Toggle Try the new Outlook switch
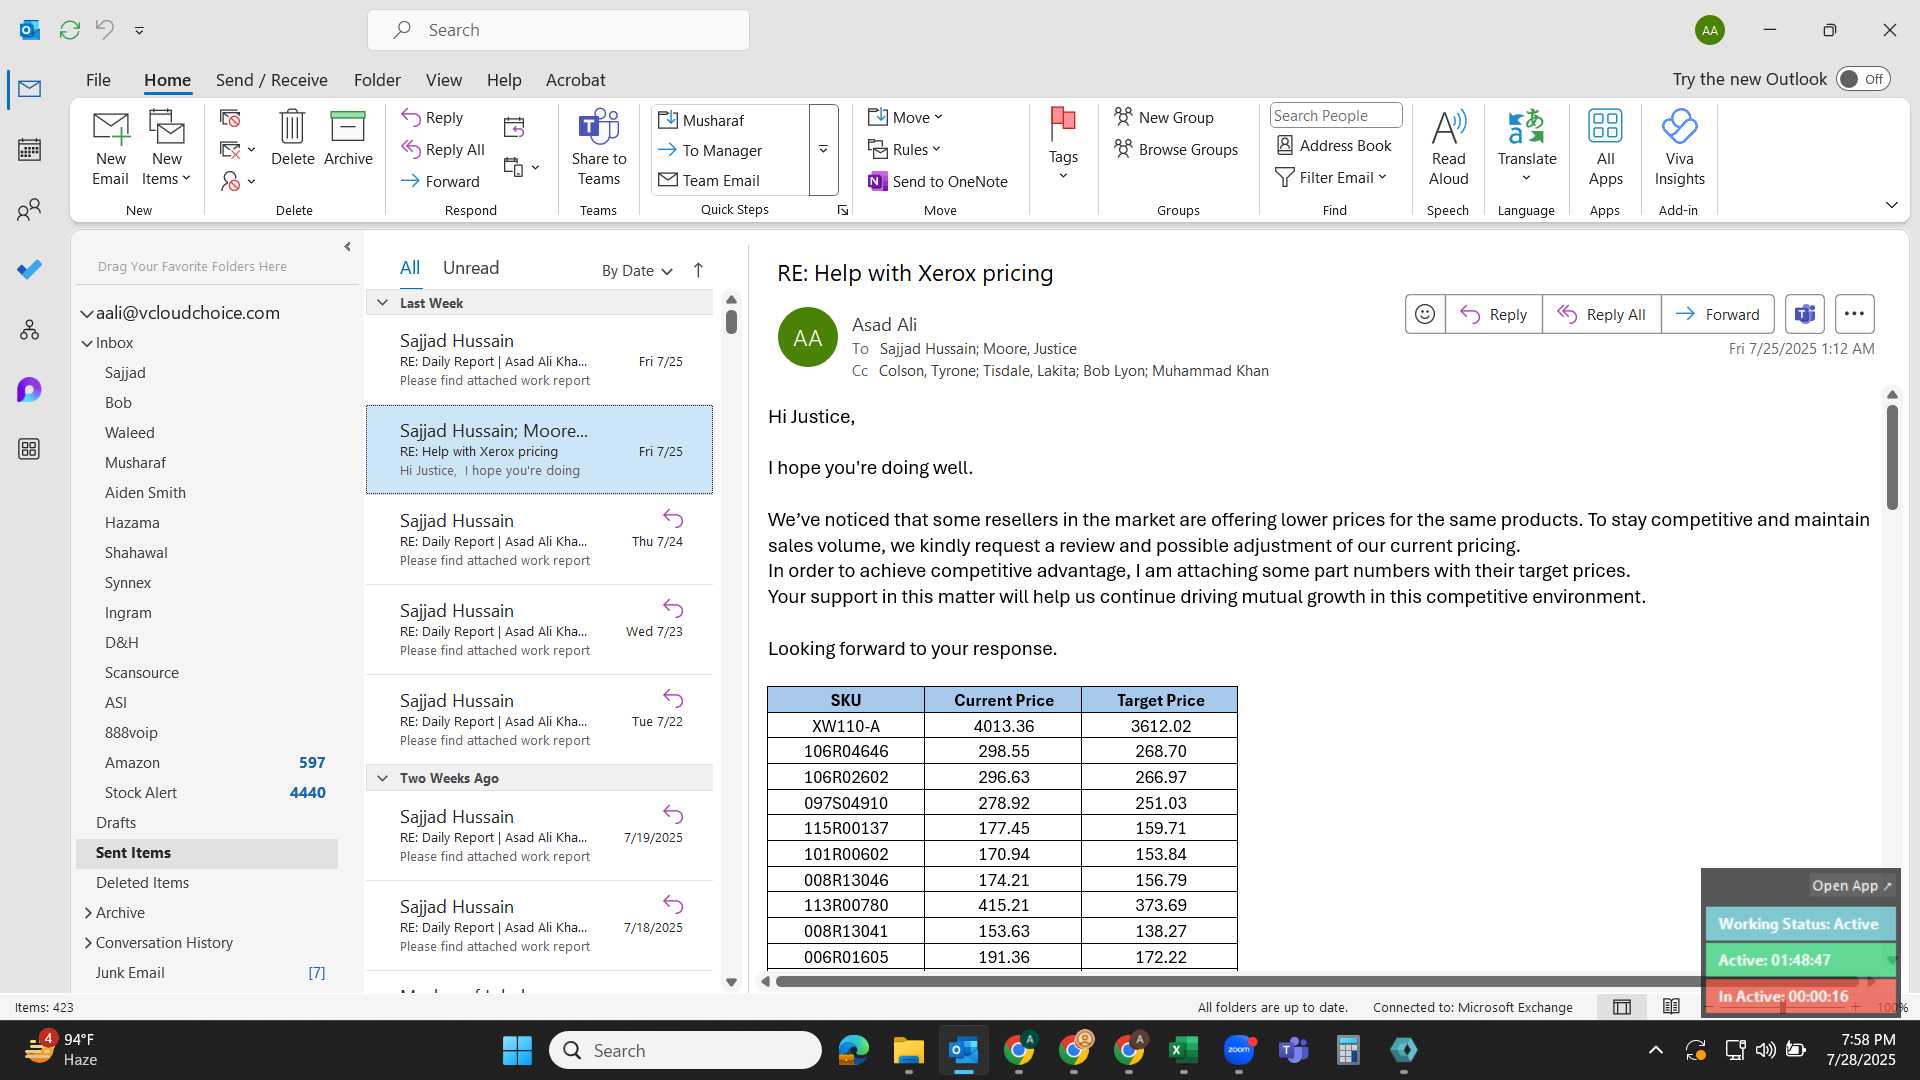 pyautogui.click(x=1863, y=79)
